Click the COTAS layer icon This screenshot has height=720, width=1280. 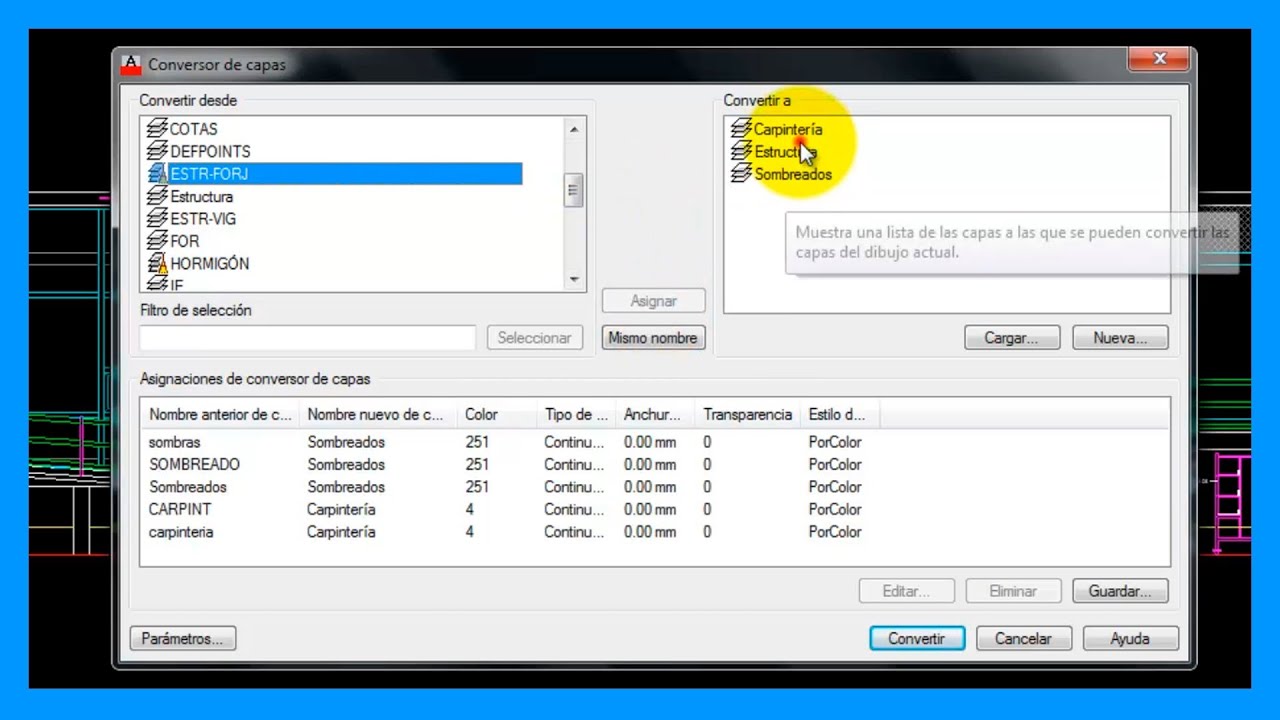click(x=157, y=129)
